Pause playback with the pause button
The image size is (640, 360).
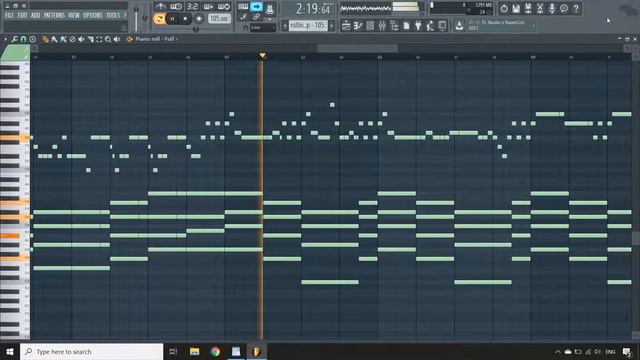tap(172, 19)
